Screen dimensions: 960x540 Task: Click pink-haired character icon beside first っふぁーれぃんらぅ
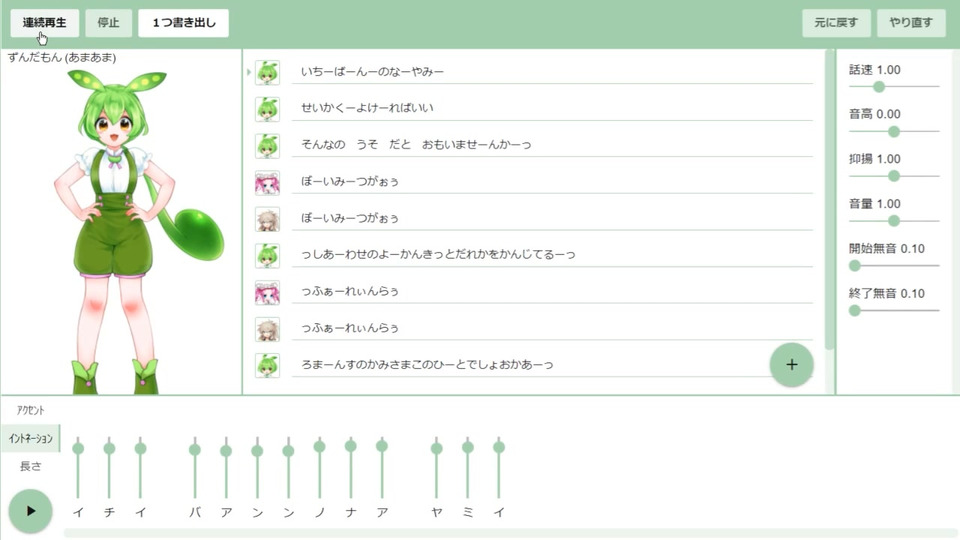(x=268, y=293)
